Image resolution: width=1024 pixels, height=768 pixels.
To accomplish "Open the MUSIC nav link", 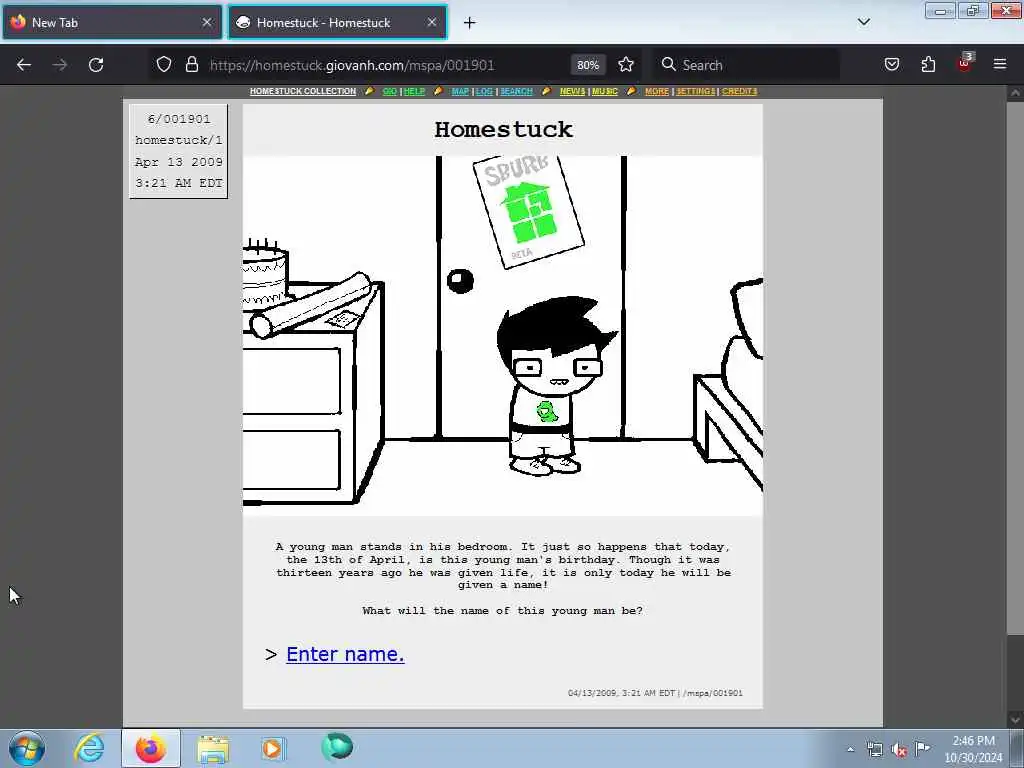I will click(605, 91).
